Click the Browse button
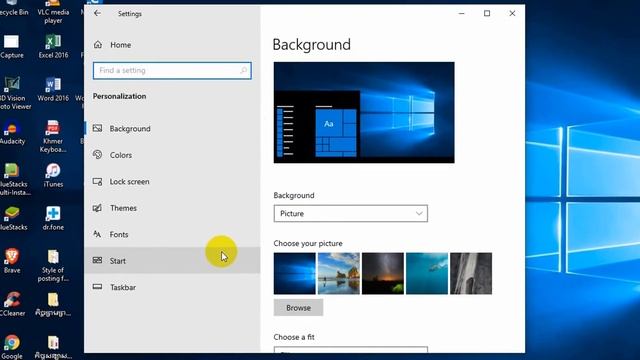The width and height of the screenshot is (640, 360). tap(298, 308)
